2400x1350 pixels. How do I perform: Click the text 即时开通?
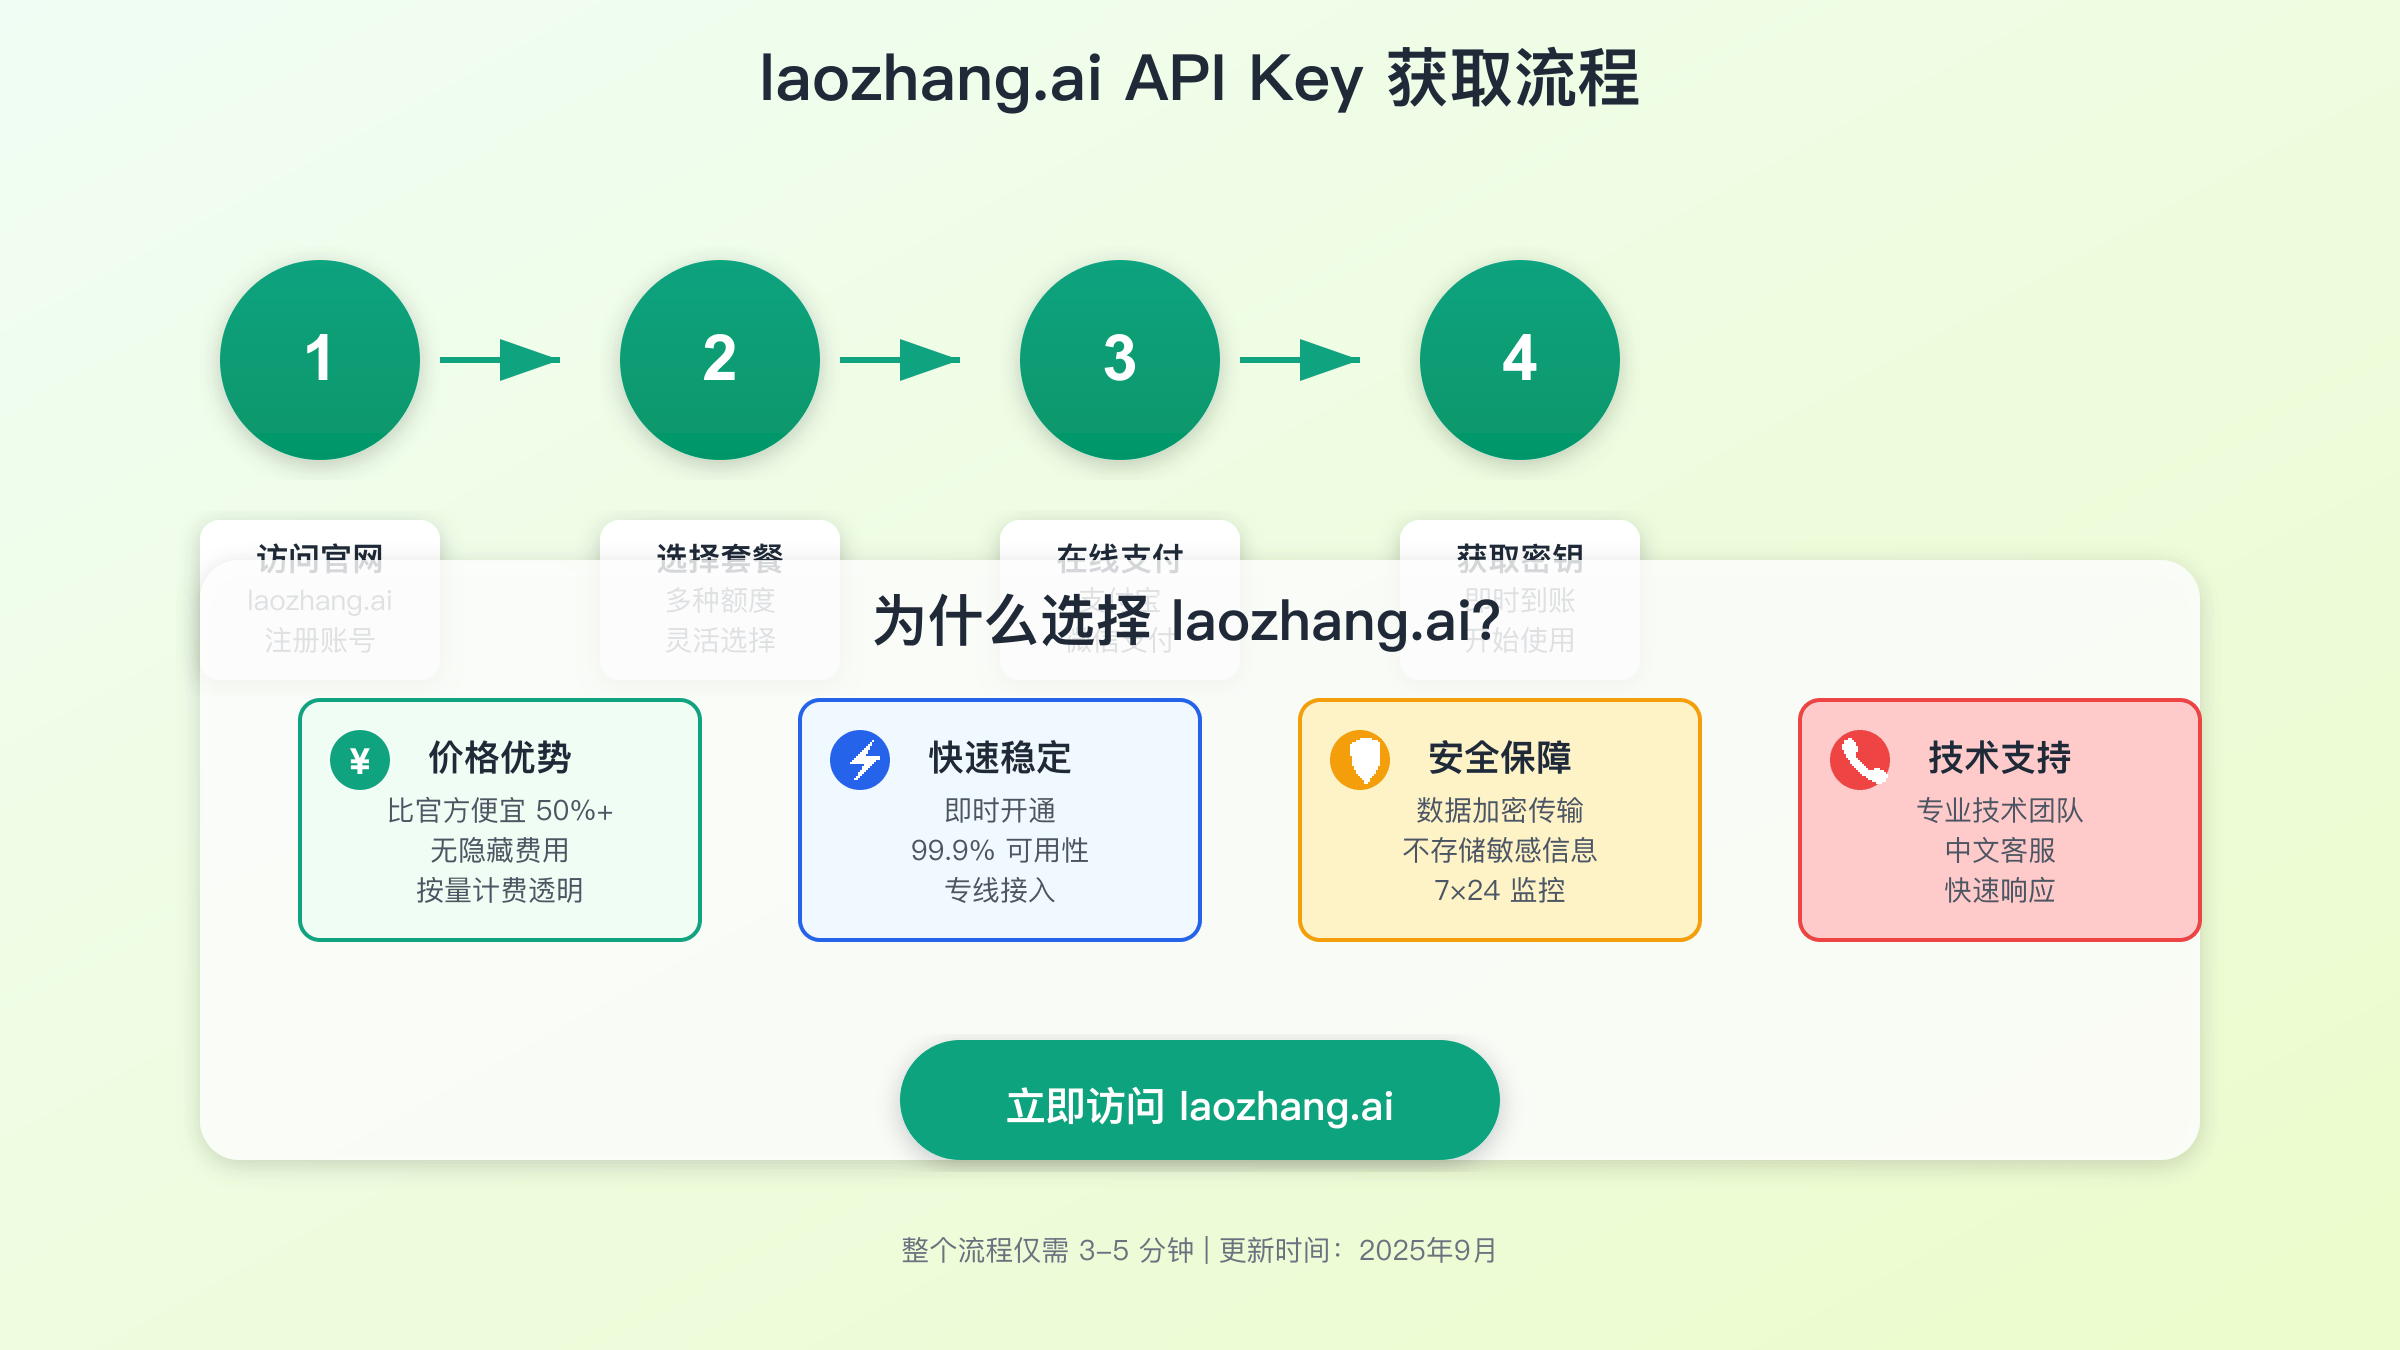(x=1000, y=810)
